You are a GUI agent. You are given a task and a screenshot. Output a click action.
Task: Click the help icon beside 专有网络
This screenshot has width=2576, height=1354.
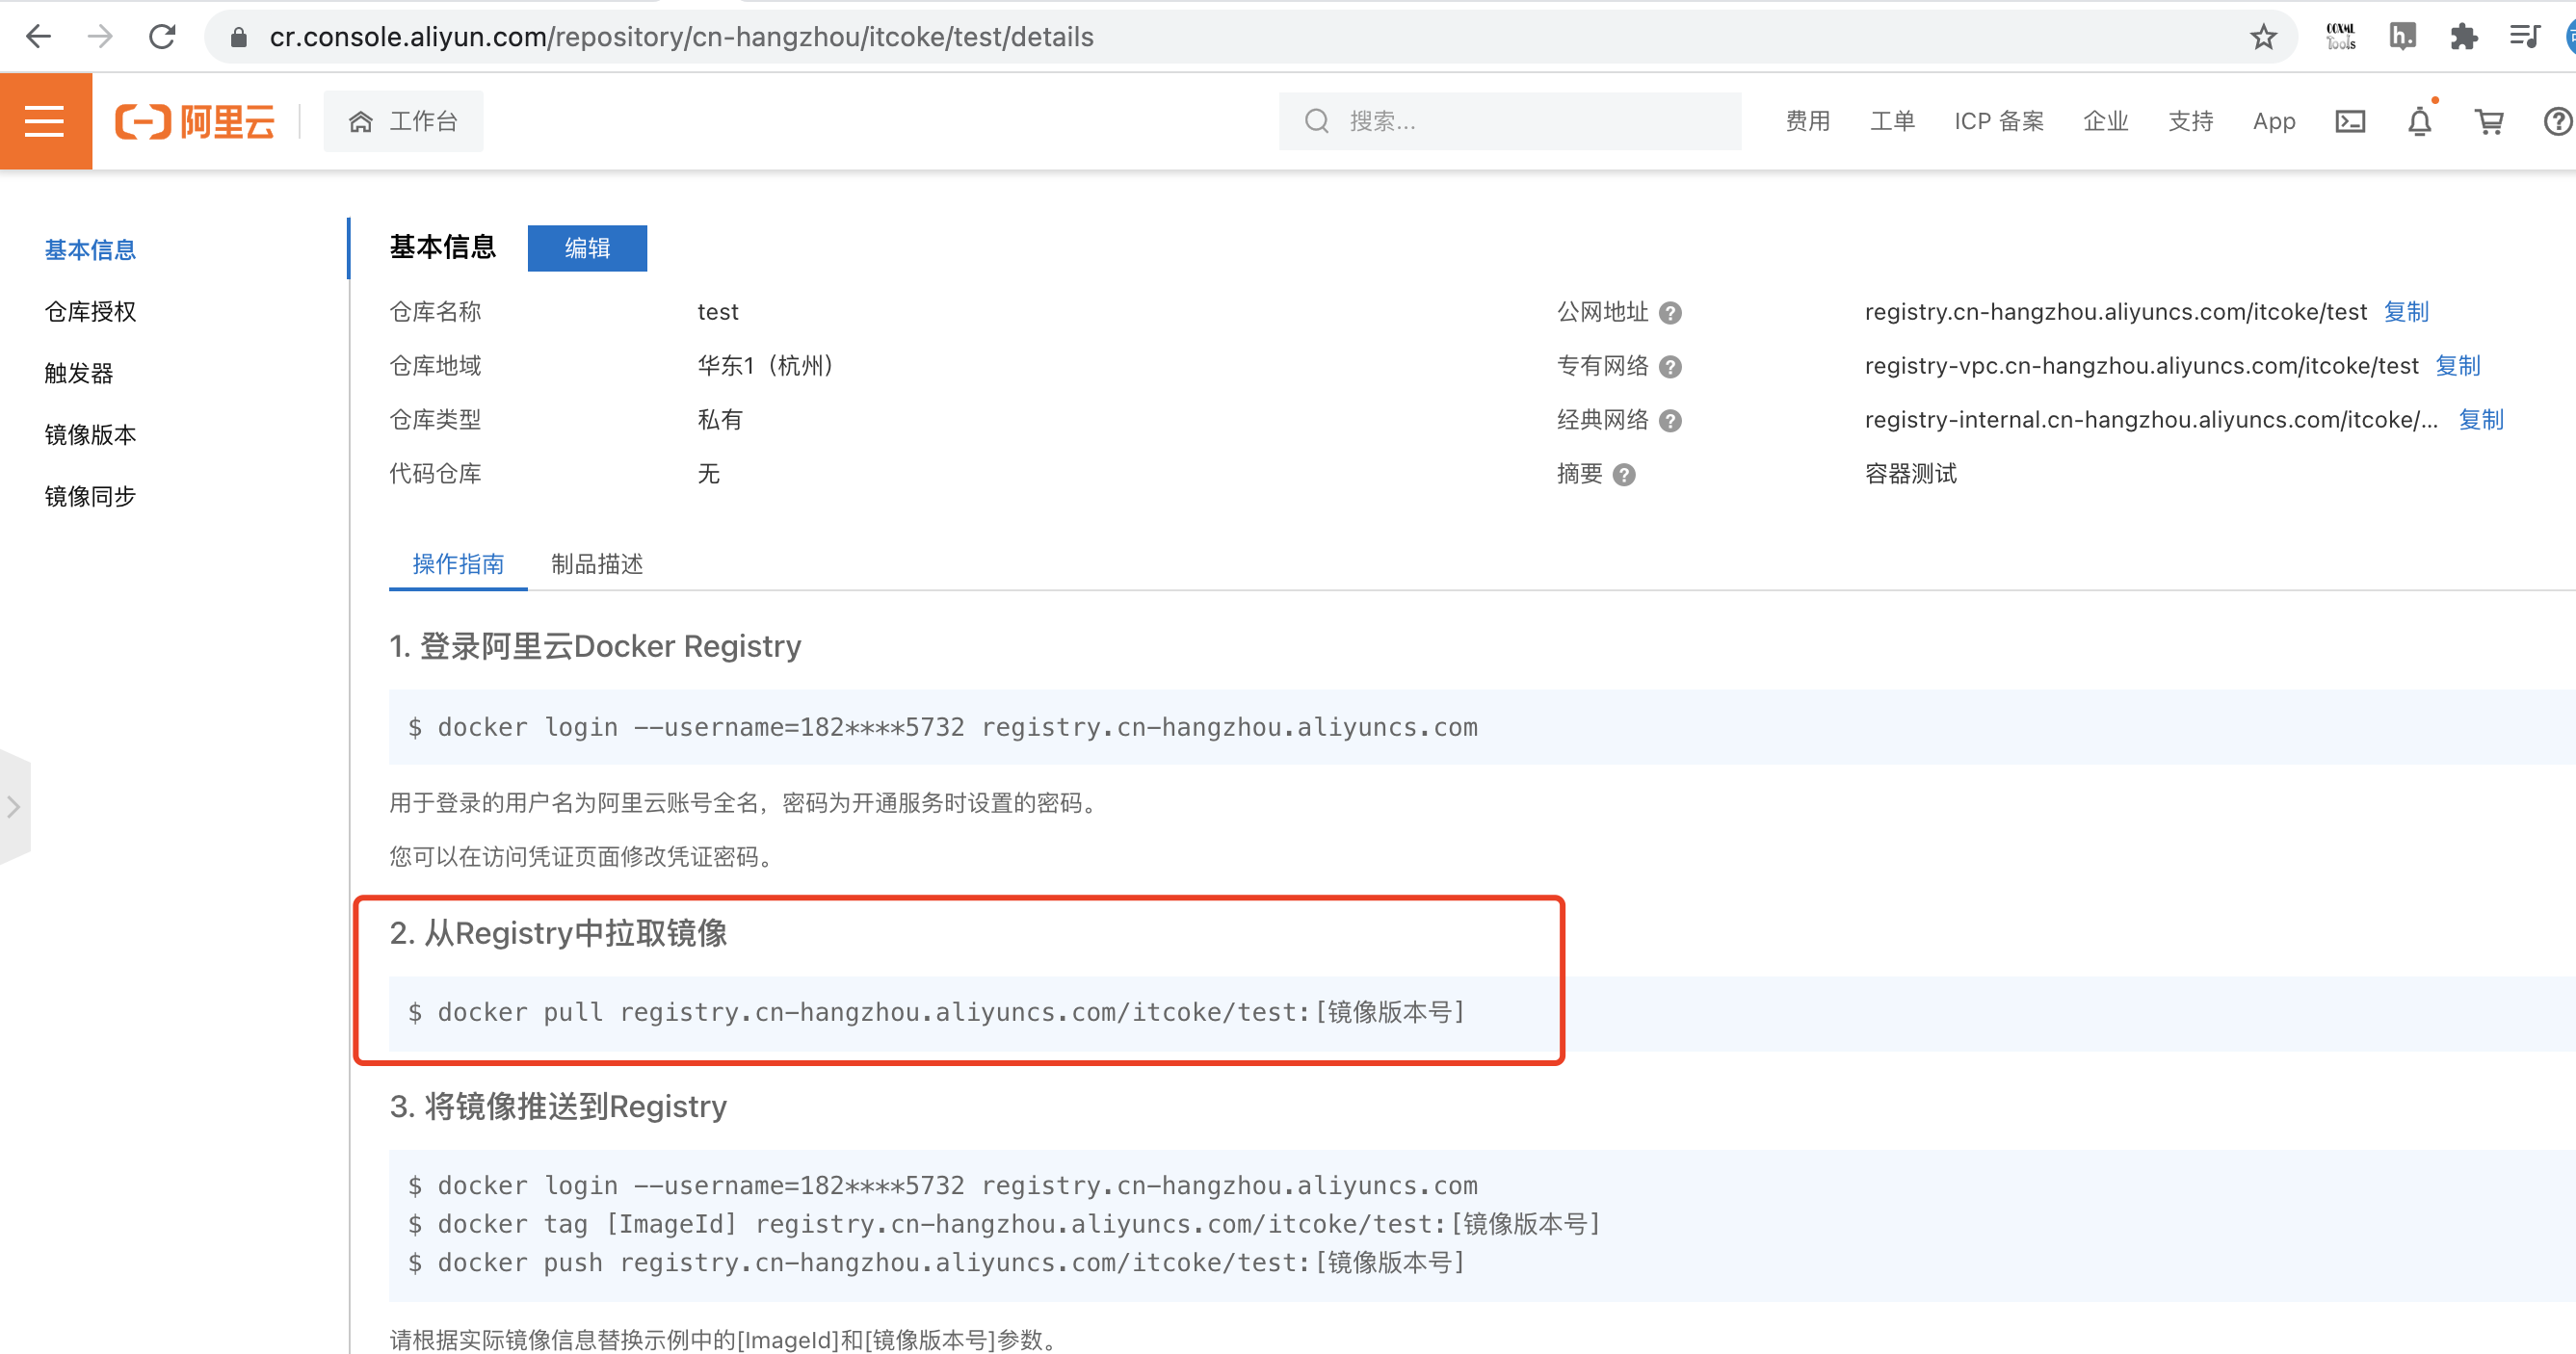tap(1669, 367)
